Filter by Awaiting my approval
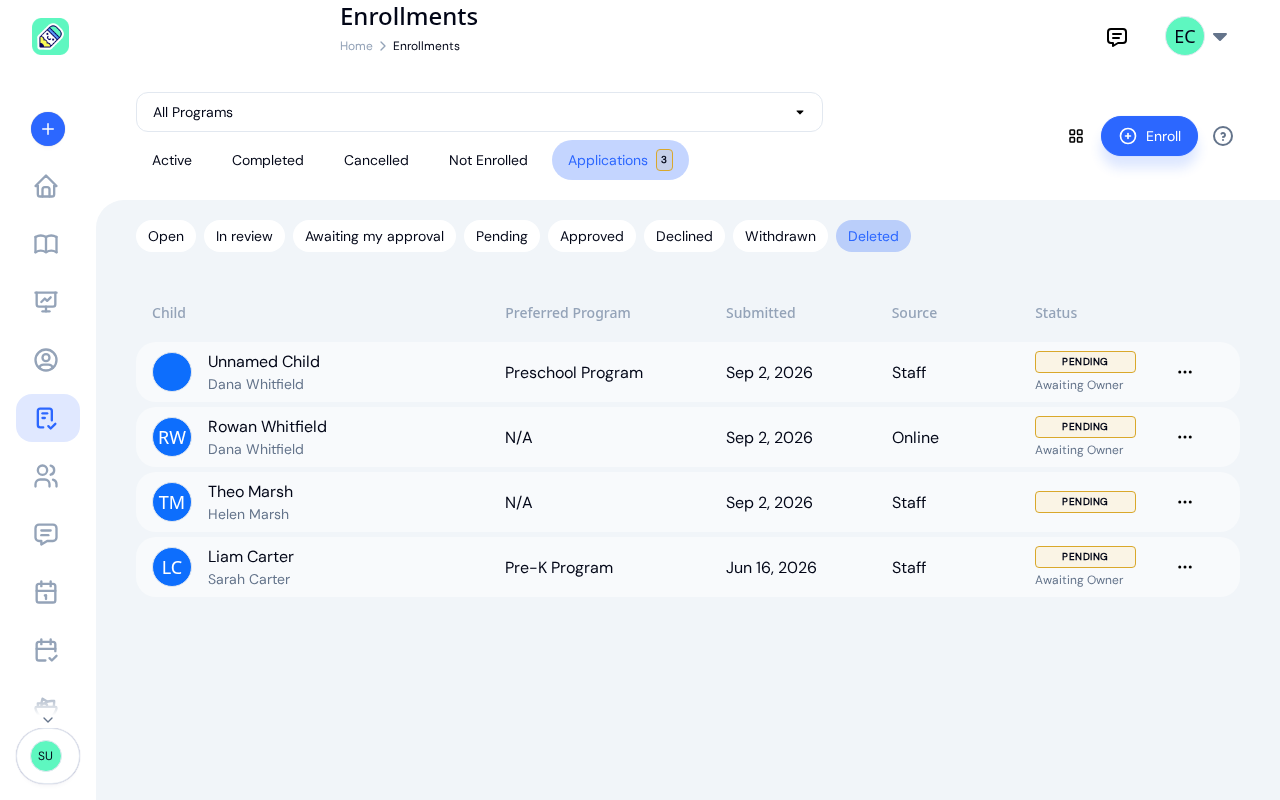Screen dimensions: 1280x800 pyautogui.click(x=374, y=236)
